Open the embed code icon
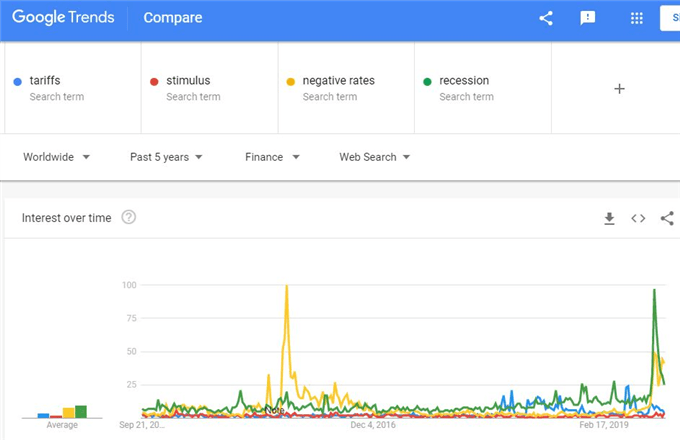This screenshot has width=680, height=440. click(x=638, y=218)
